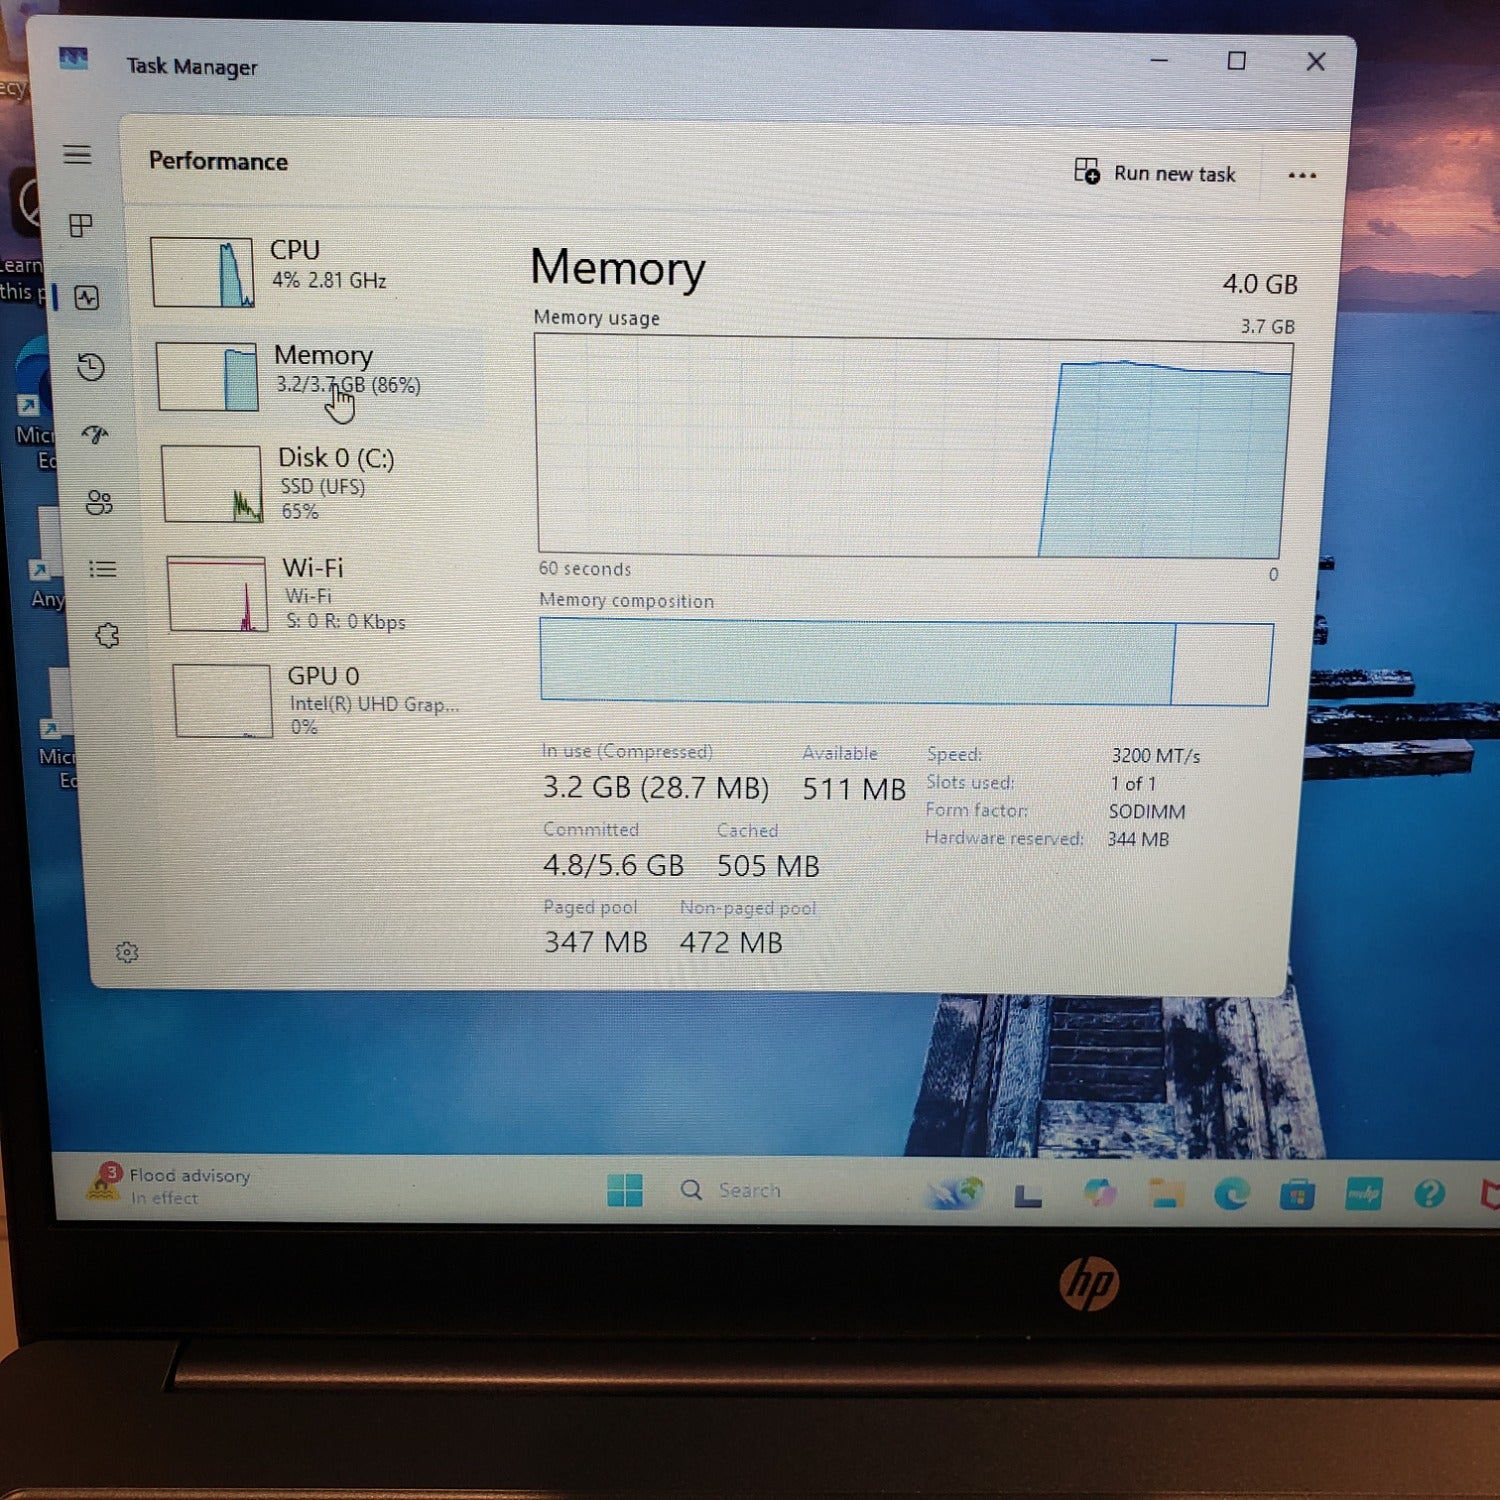Open the Users page
1500x1500 pixels.
[99, 503]
